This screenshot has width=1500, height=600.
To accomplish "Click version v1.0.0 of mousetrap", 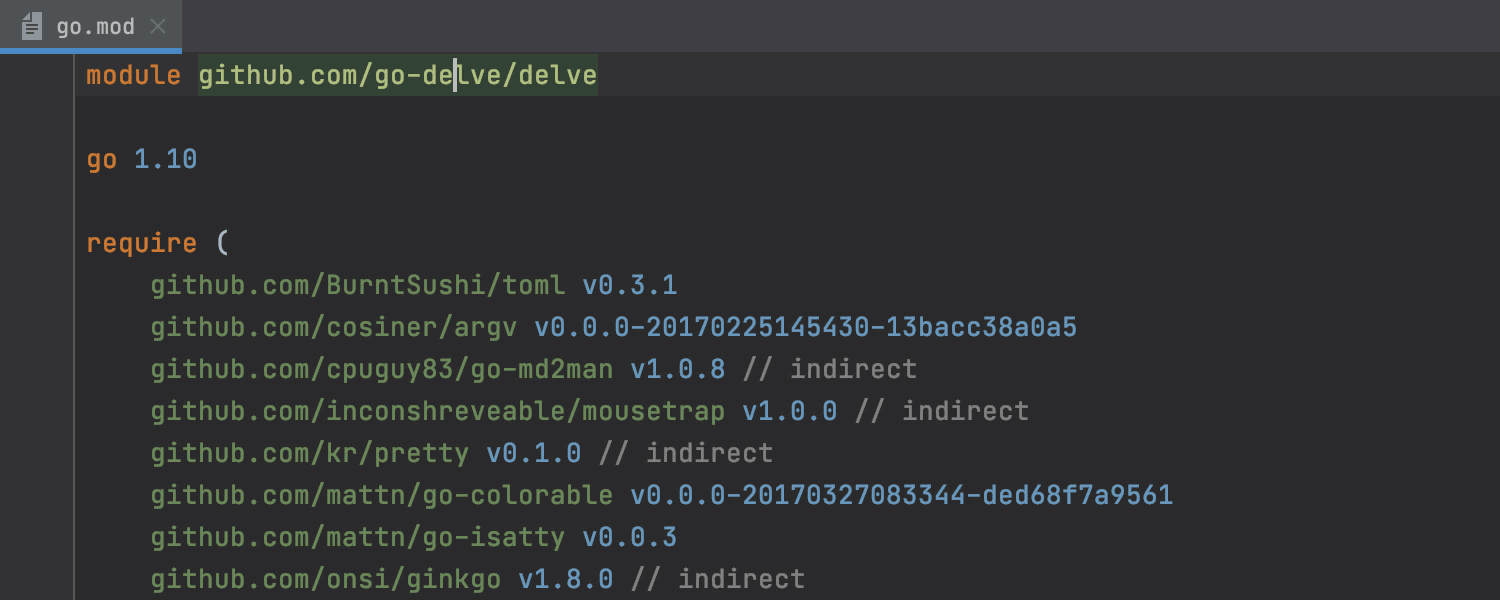I will pos(790,411).
